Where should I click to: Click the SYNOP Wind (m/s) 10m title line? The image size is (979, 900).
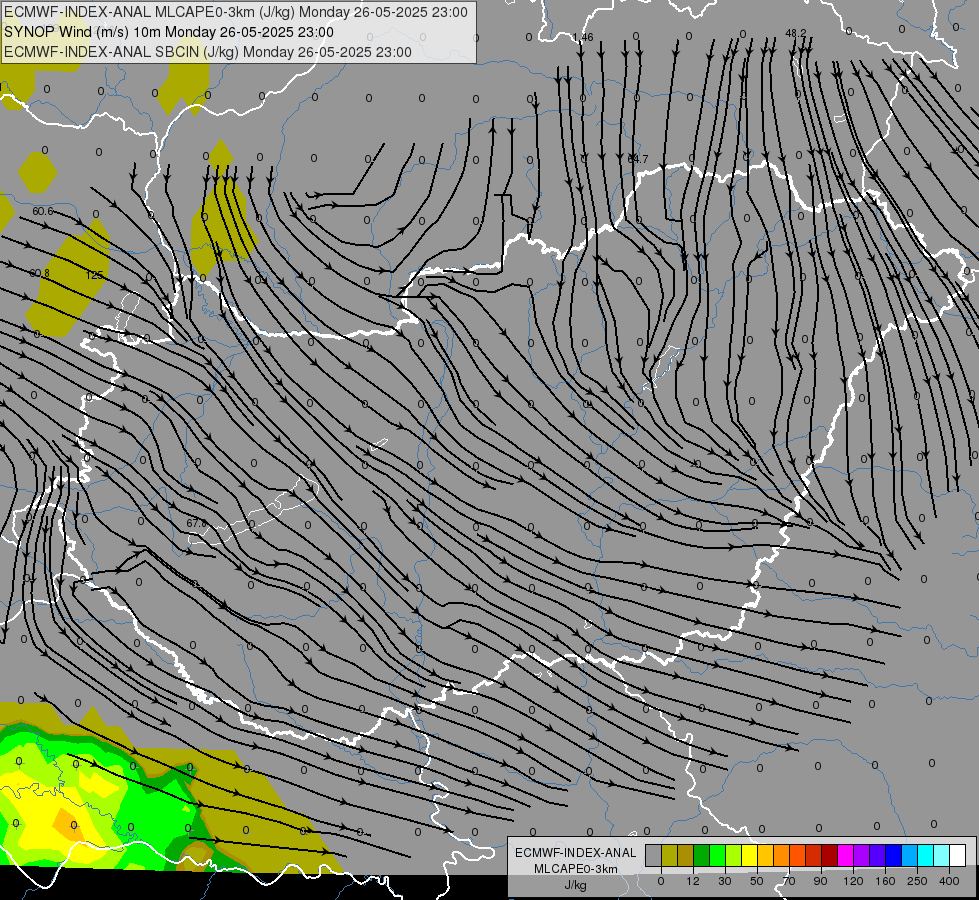coord(169,32)
